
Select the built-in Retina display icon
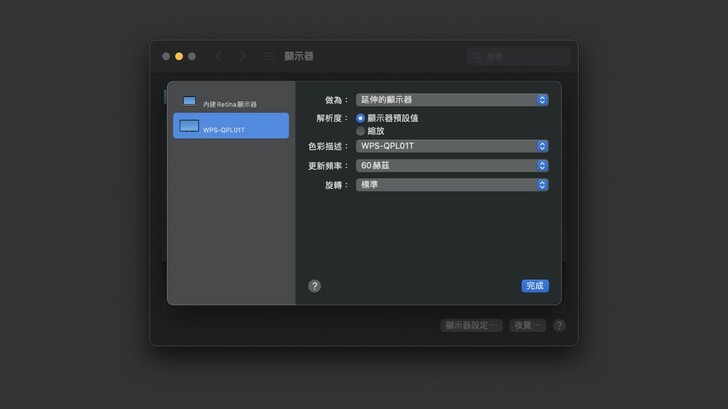[x=189, y=102]
